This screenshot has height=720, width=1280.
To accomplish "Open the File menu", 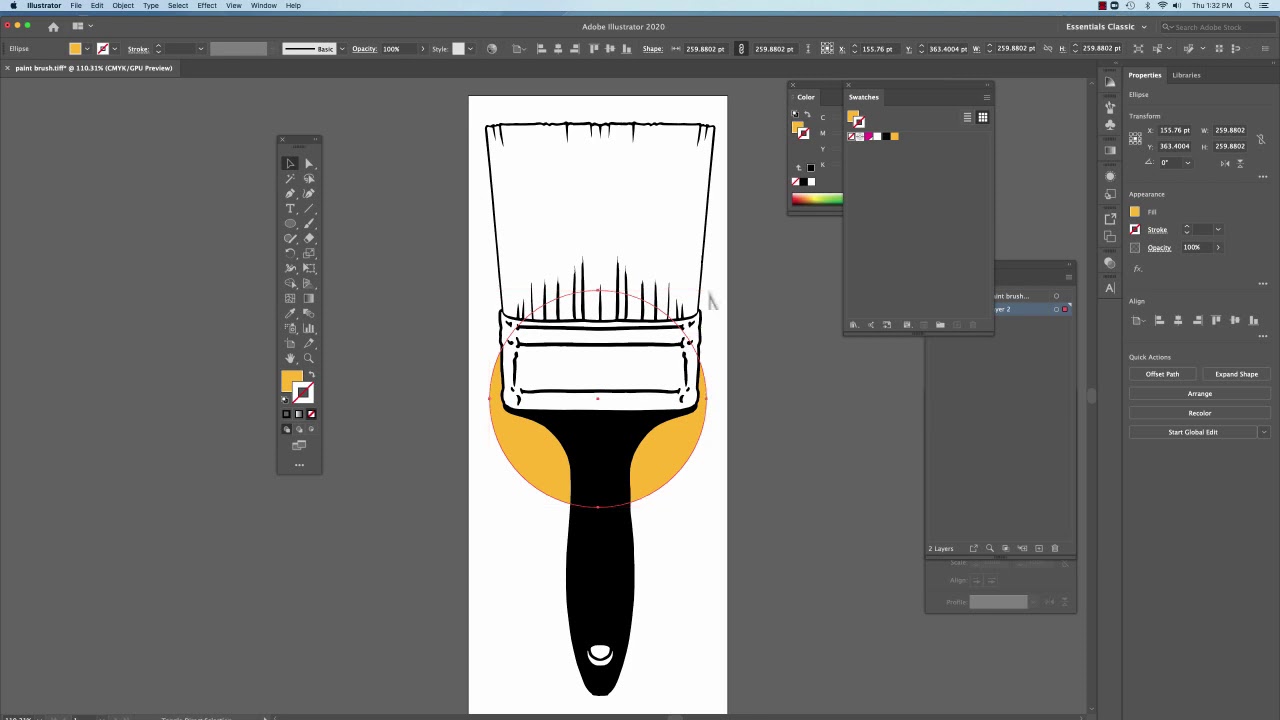I will pyautogui.click(x=76, y=6).
